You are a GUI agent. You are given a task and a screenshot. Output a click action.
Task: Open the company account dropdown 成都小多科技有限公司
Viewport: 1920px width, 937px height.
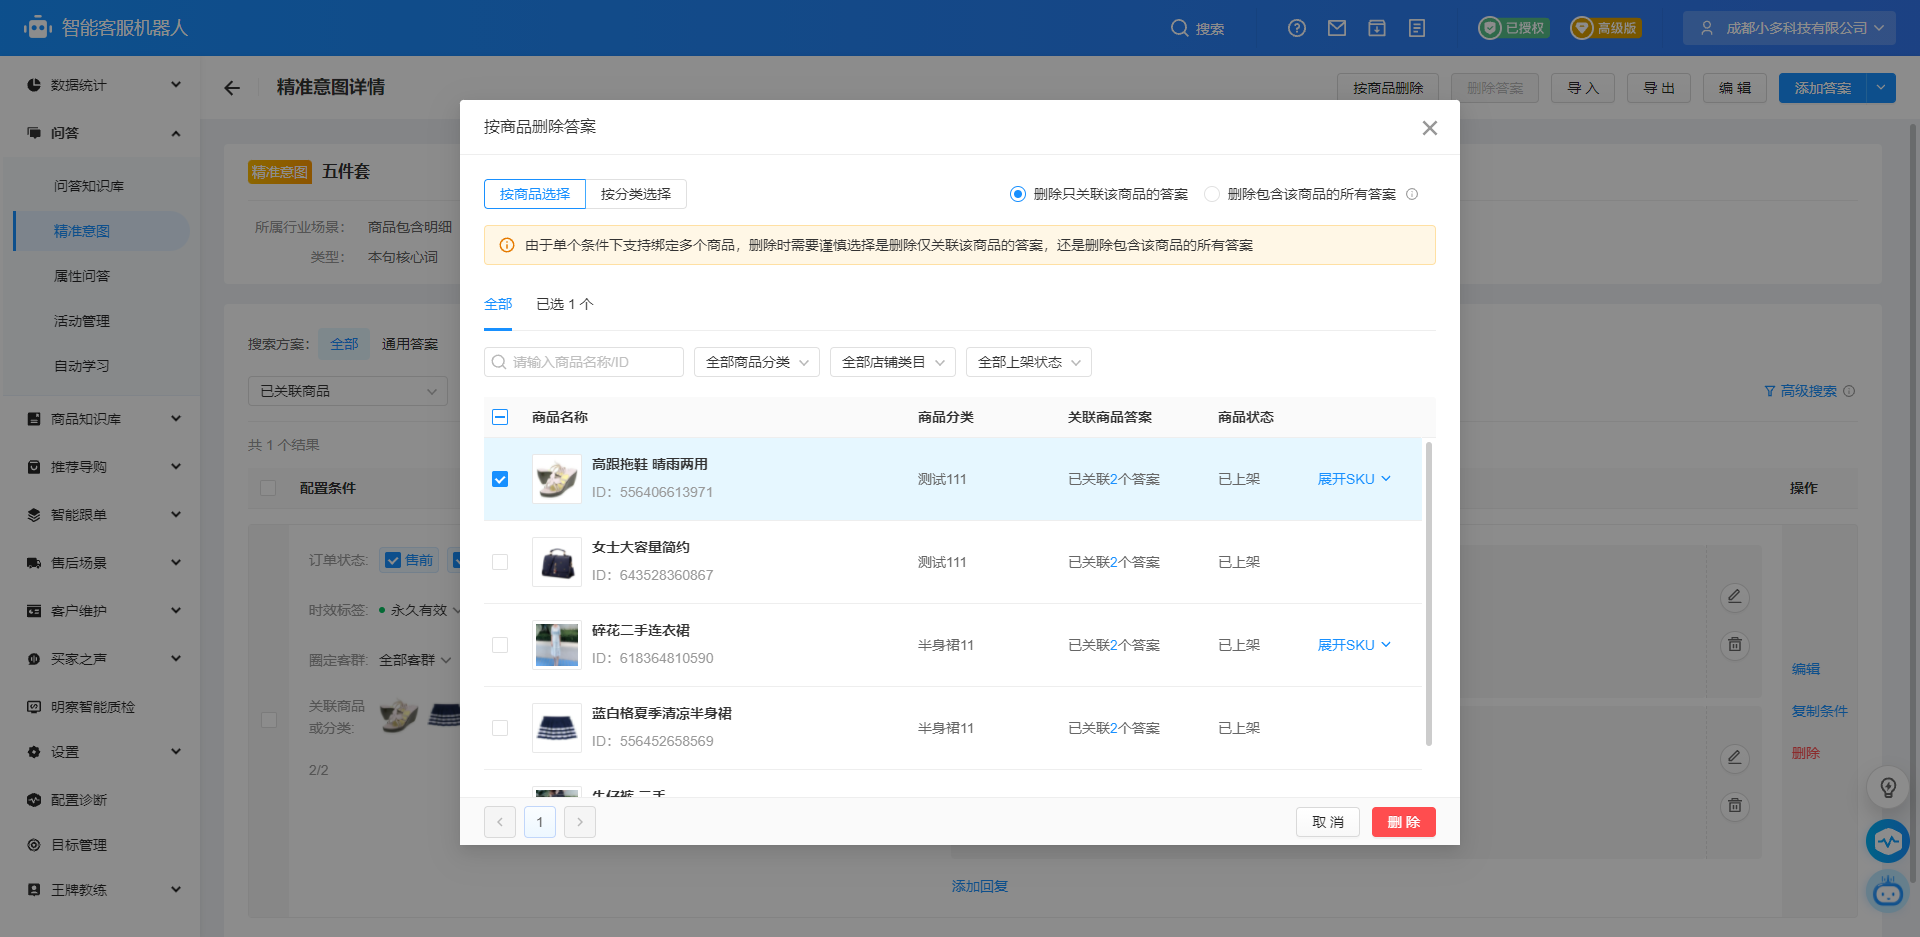pyautogui.click(x=1789, y=28)
